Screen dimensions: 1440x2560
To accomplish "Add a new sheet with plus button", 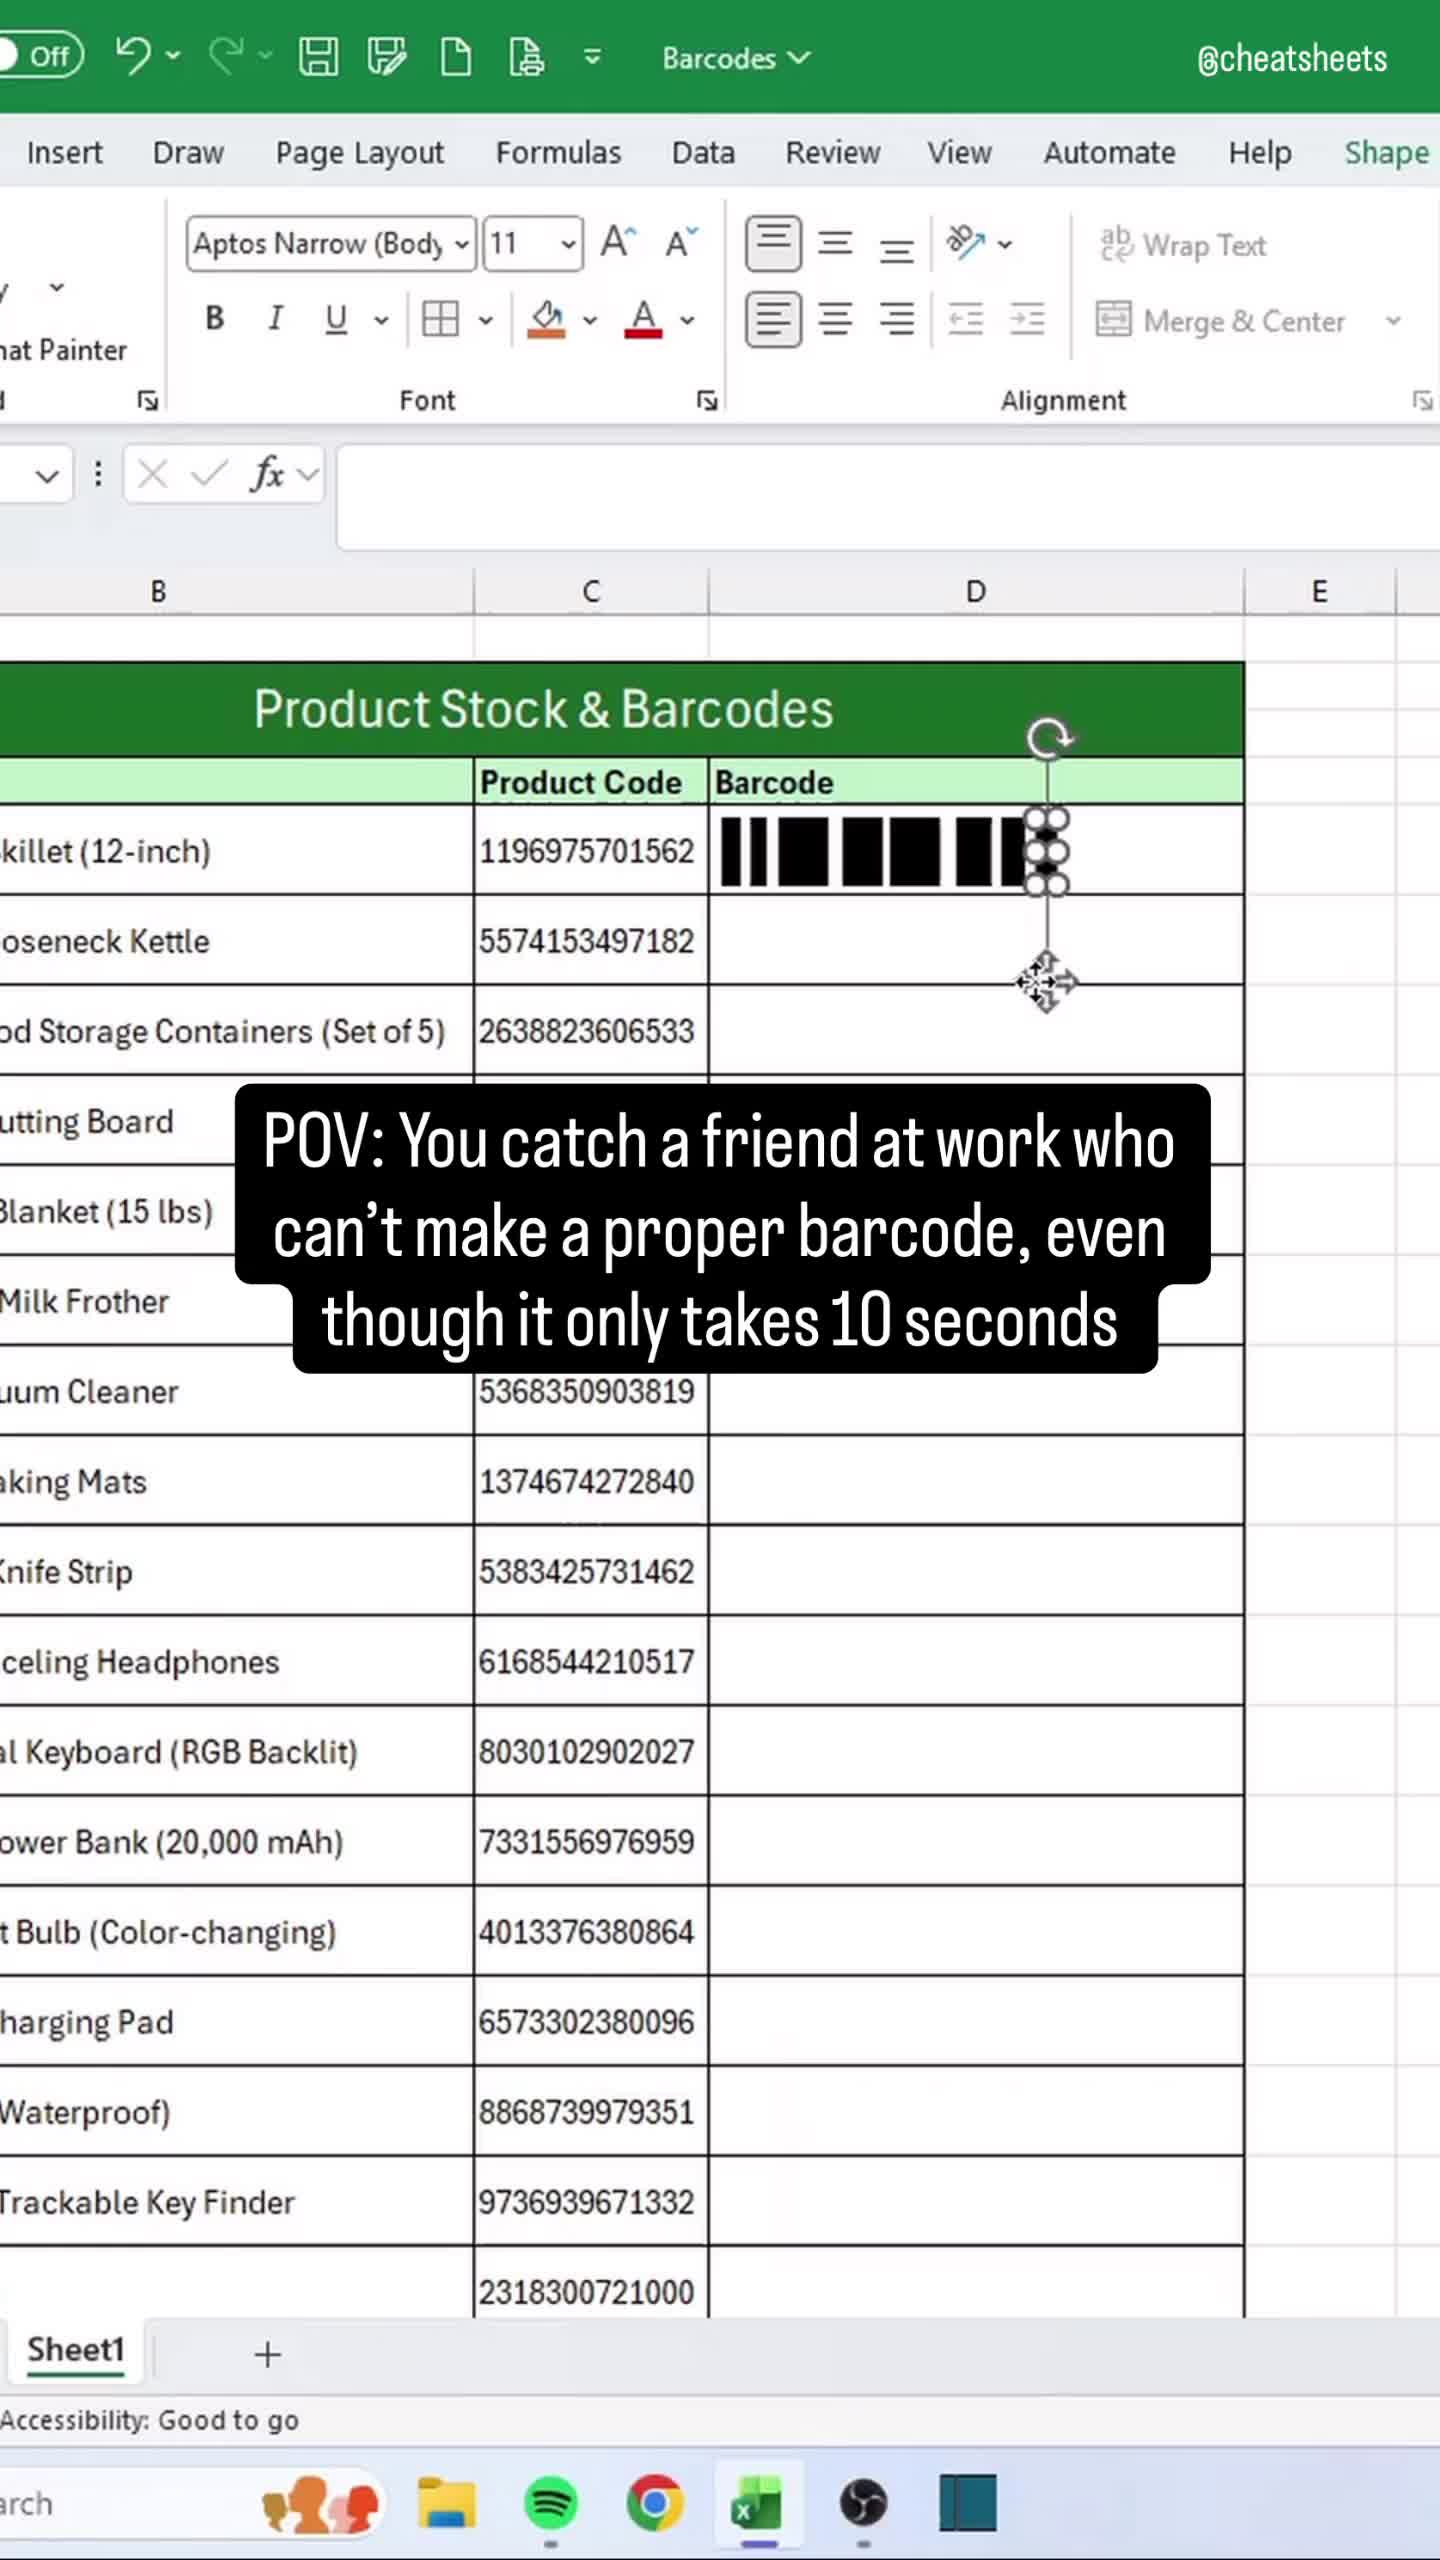I will [x=267, y=2354].
